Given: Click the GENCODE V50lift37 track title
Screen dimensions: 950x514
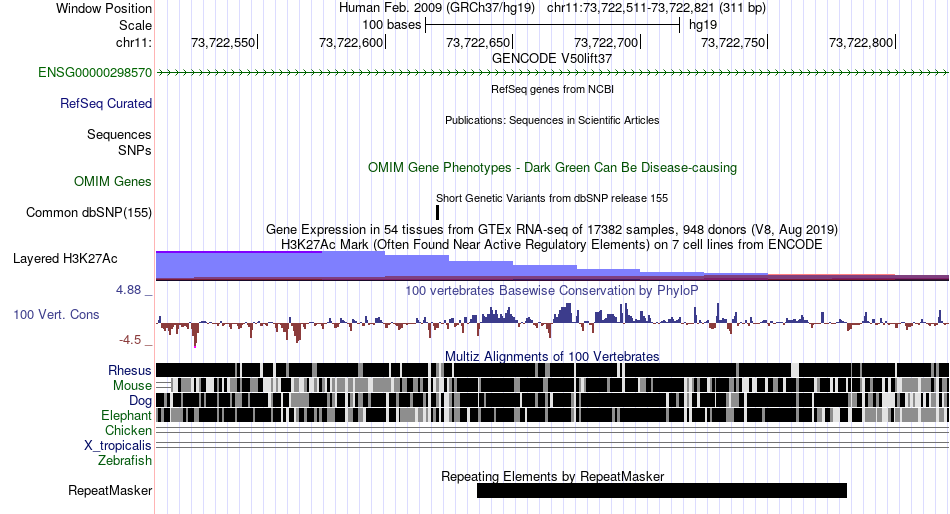Looking at the screenshot, I should point(552,59).
